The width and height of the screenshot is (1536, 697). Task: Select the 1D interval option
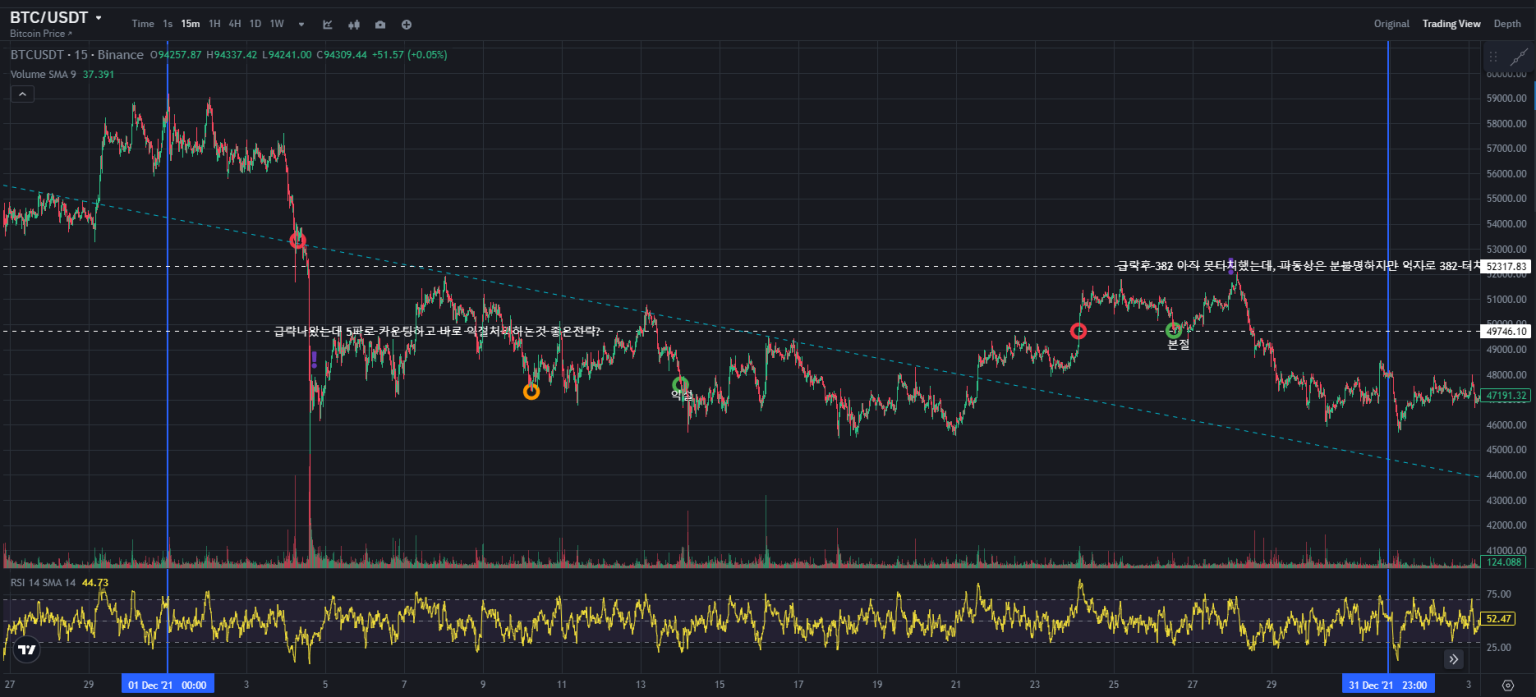tap(255, 24)
